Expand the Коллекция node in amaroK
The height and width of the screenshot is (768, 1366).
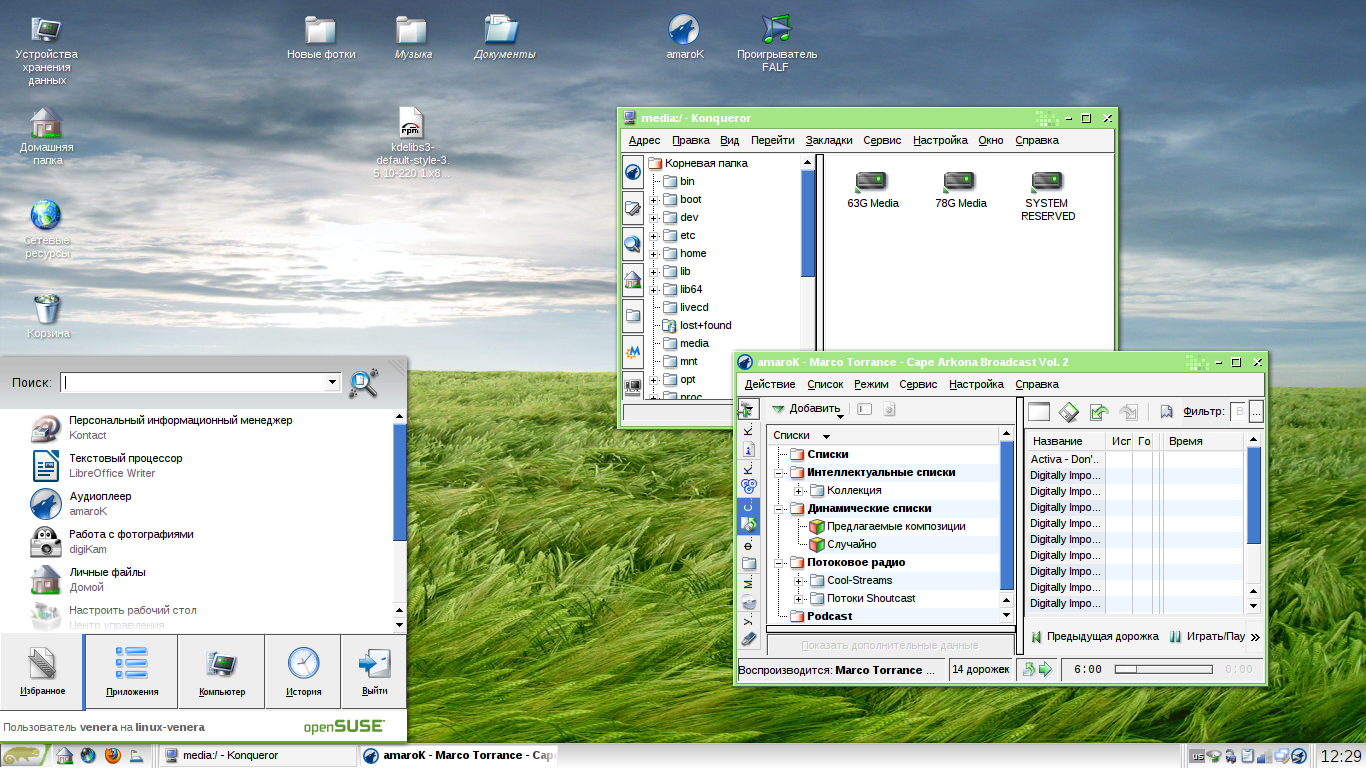799,490
